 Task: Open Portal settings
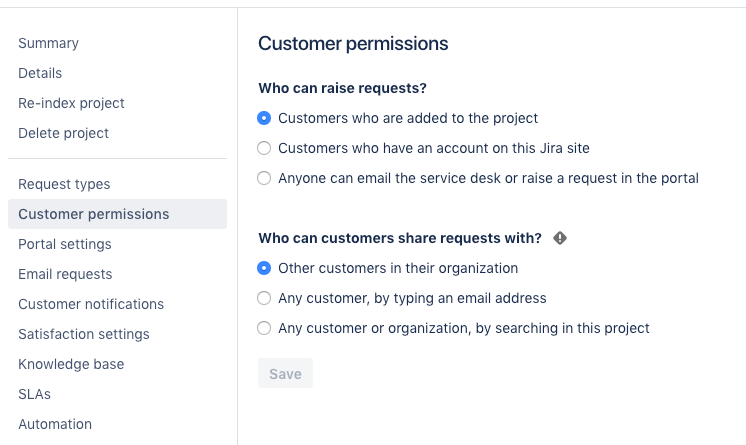(x=65, y=244)
